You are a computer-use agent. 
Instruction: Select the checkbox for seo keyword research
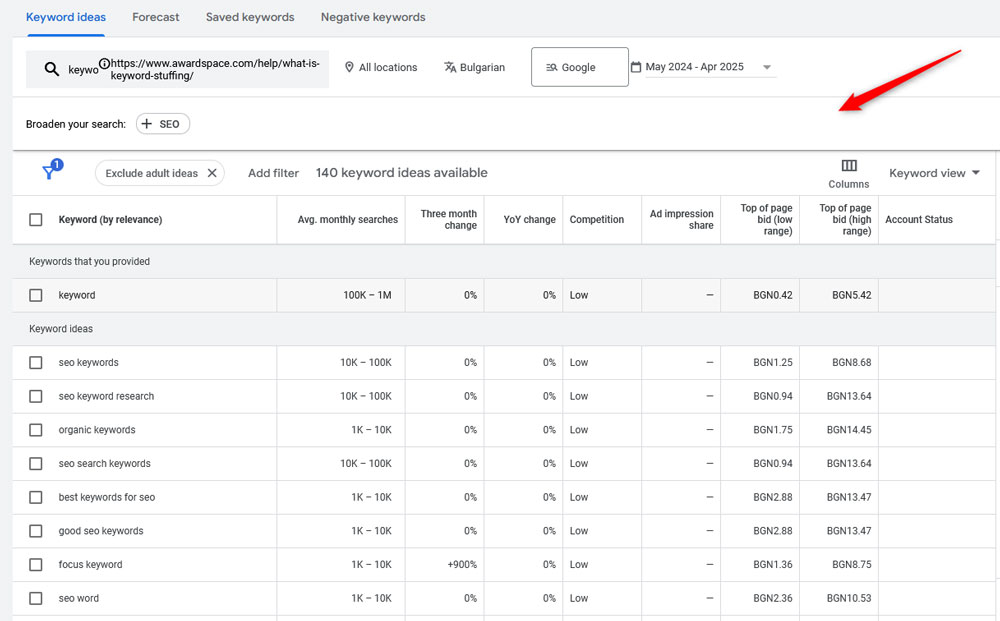click(36, 396)
